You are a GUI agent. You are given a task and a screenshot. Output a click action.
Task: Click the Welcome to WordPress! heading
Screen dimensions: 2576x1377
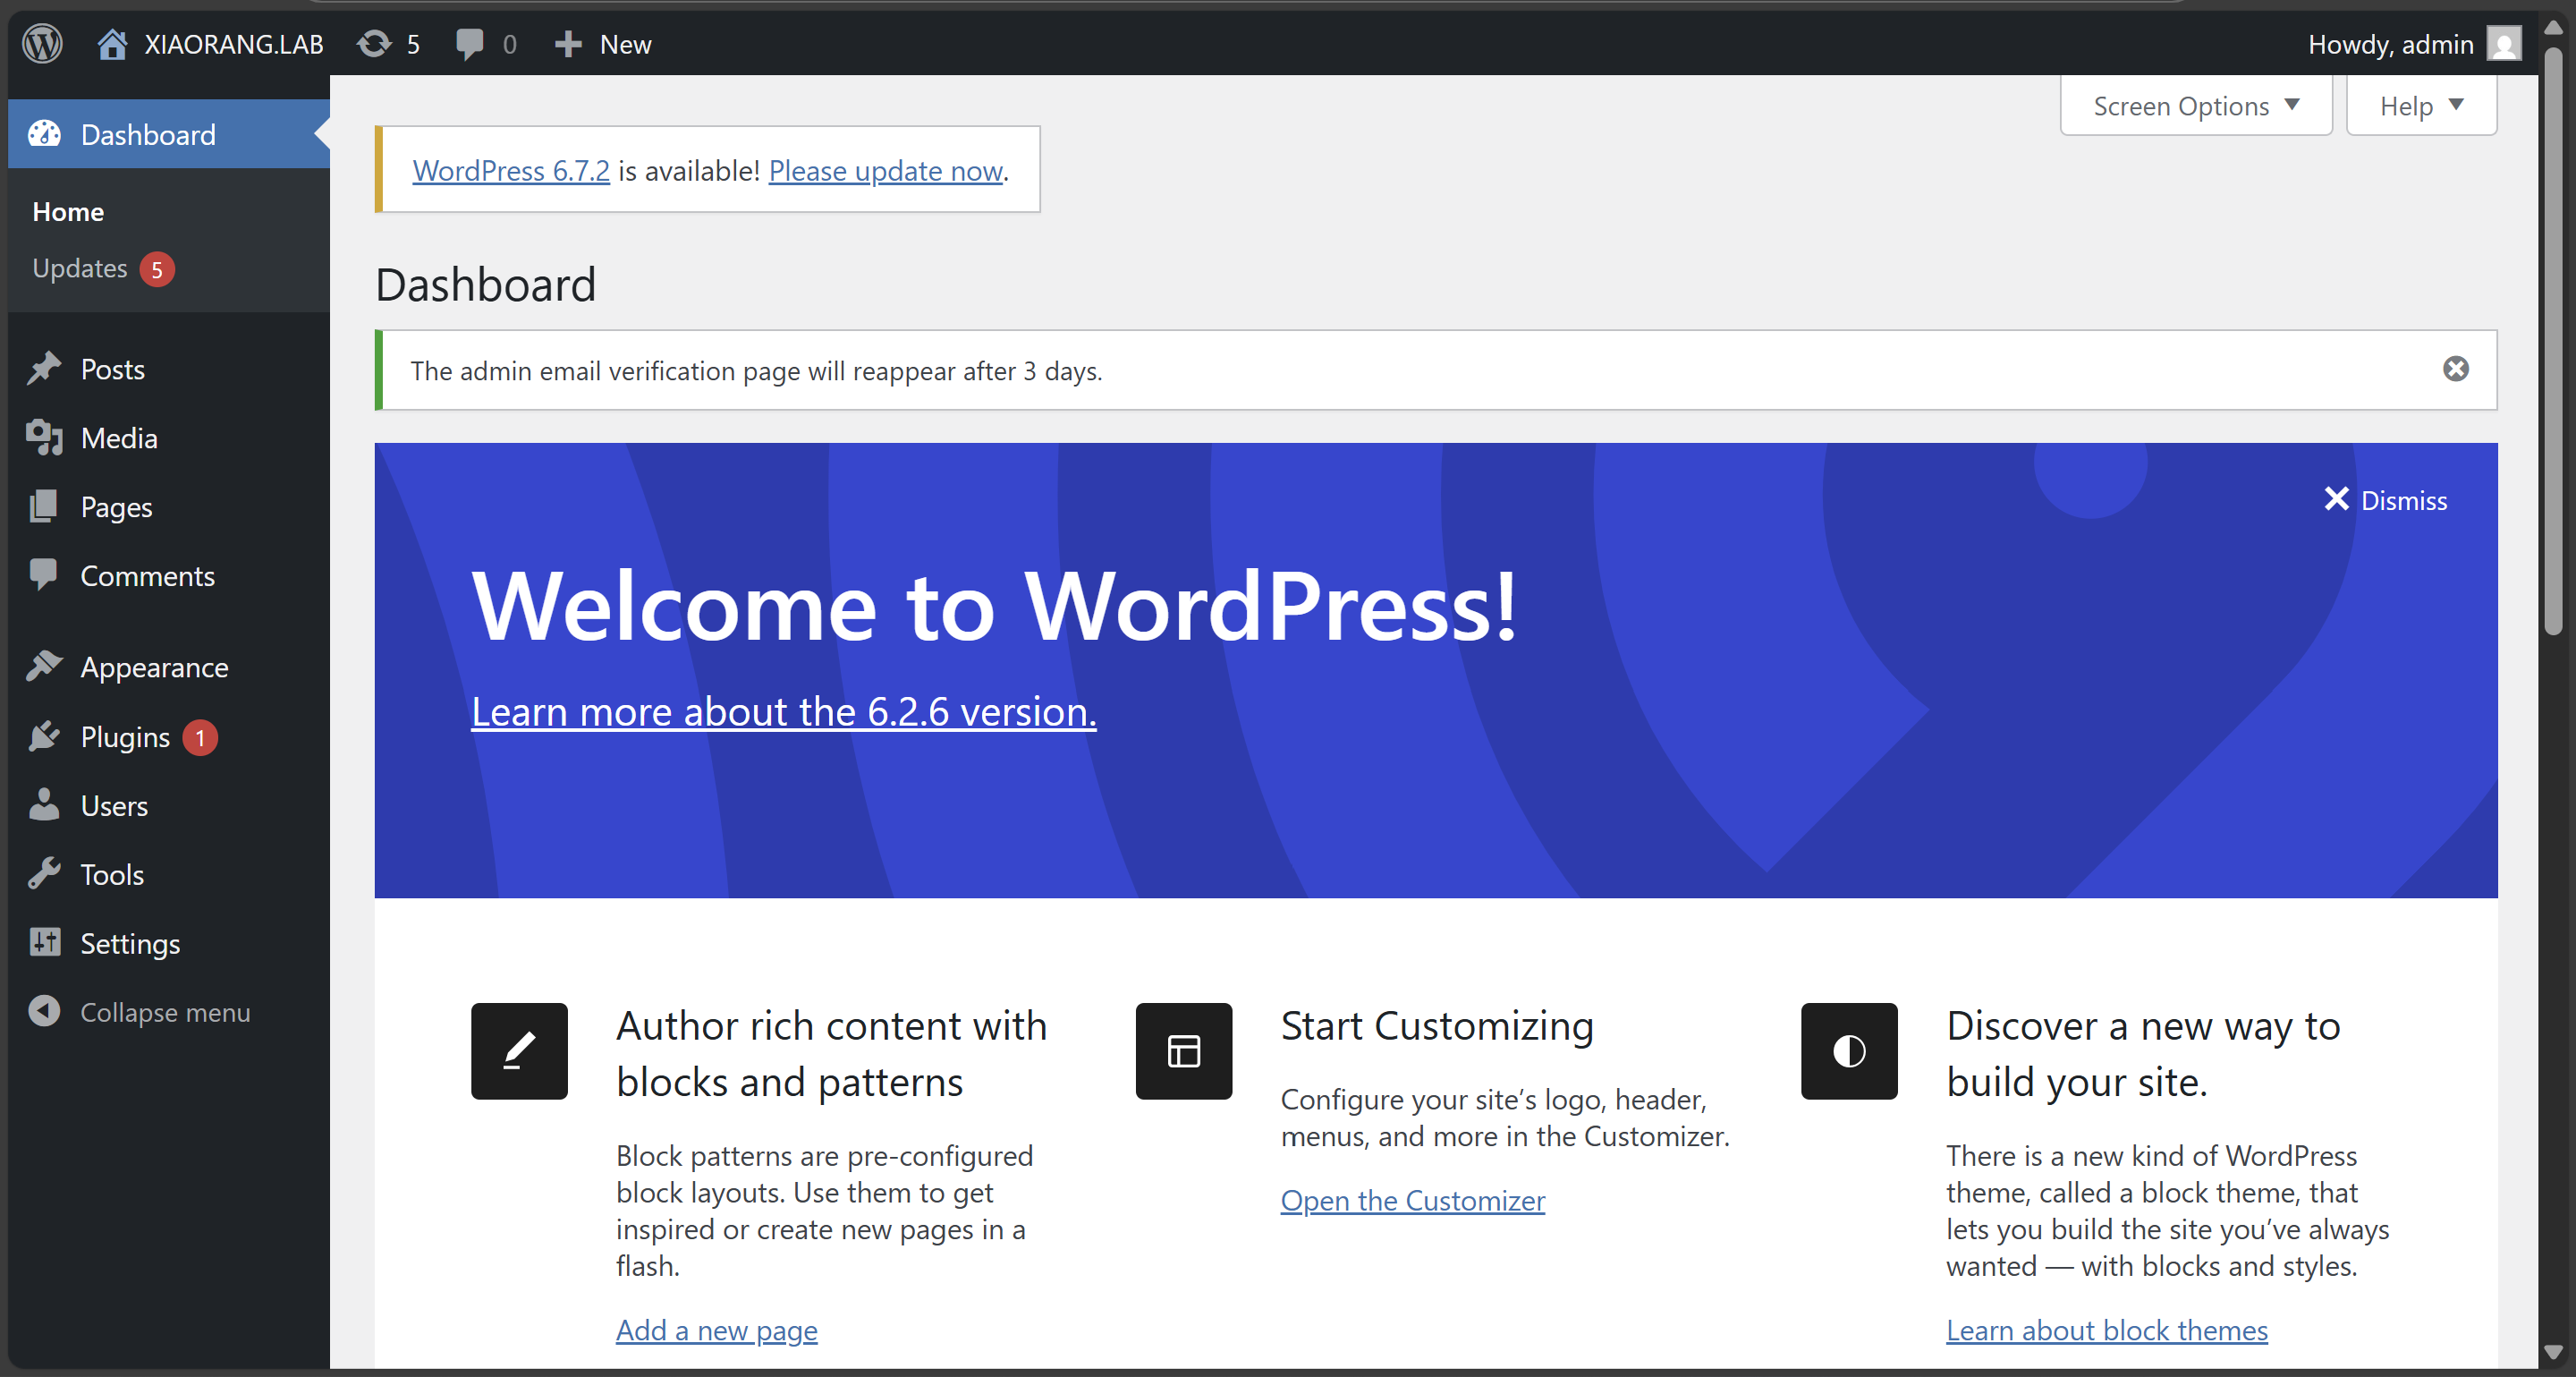(994, 606)
